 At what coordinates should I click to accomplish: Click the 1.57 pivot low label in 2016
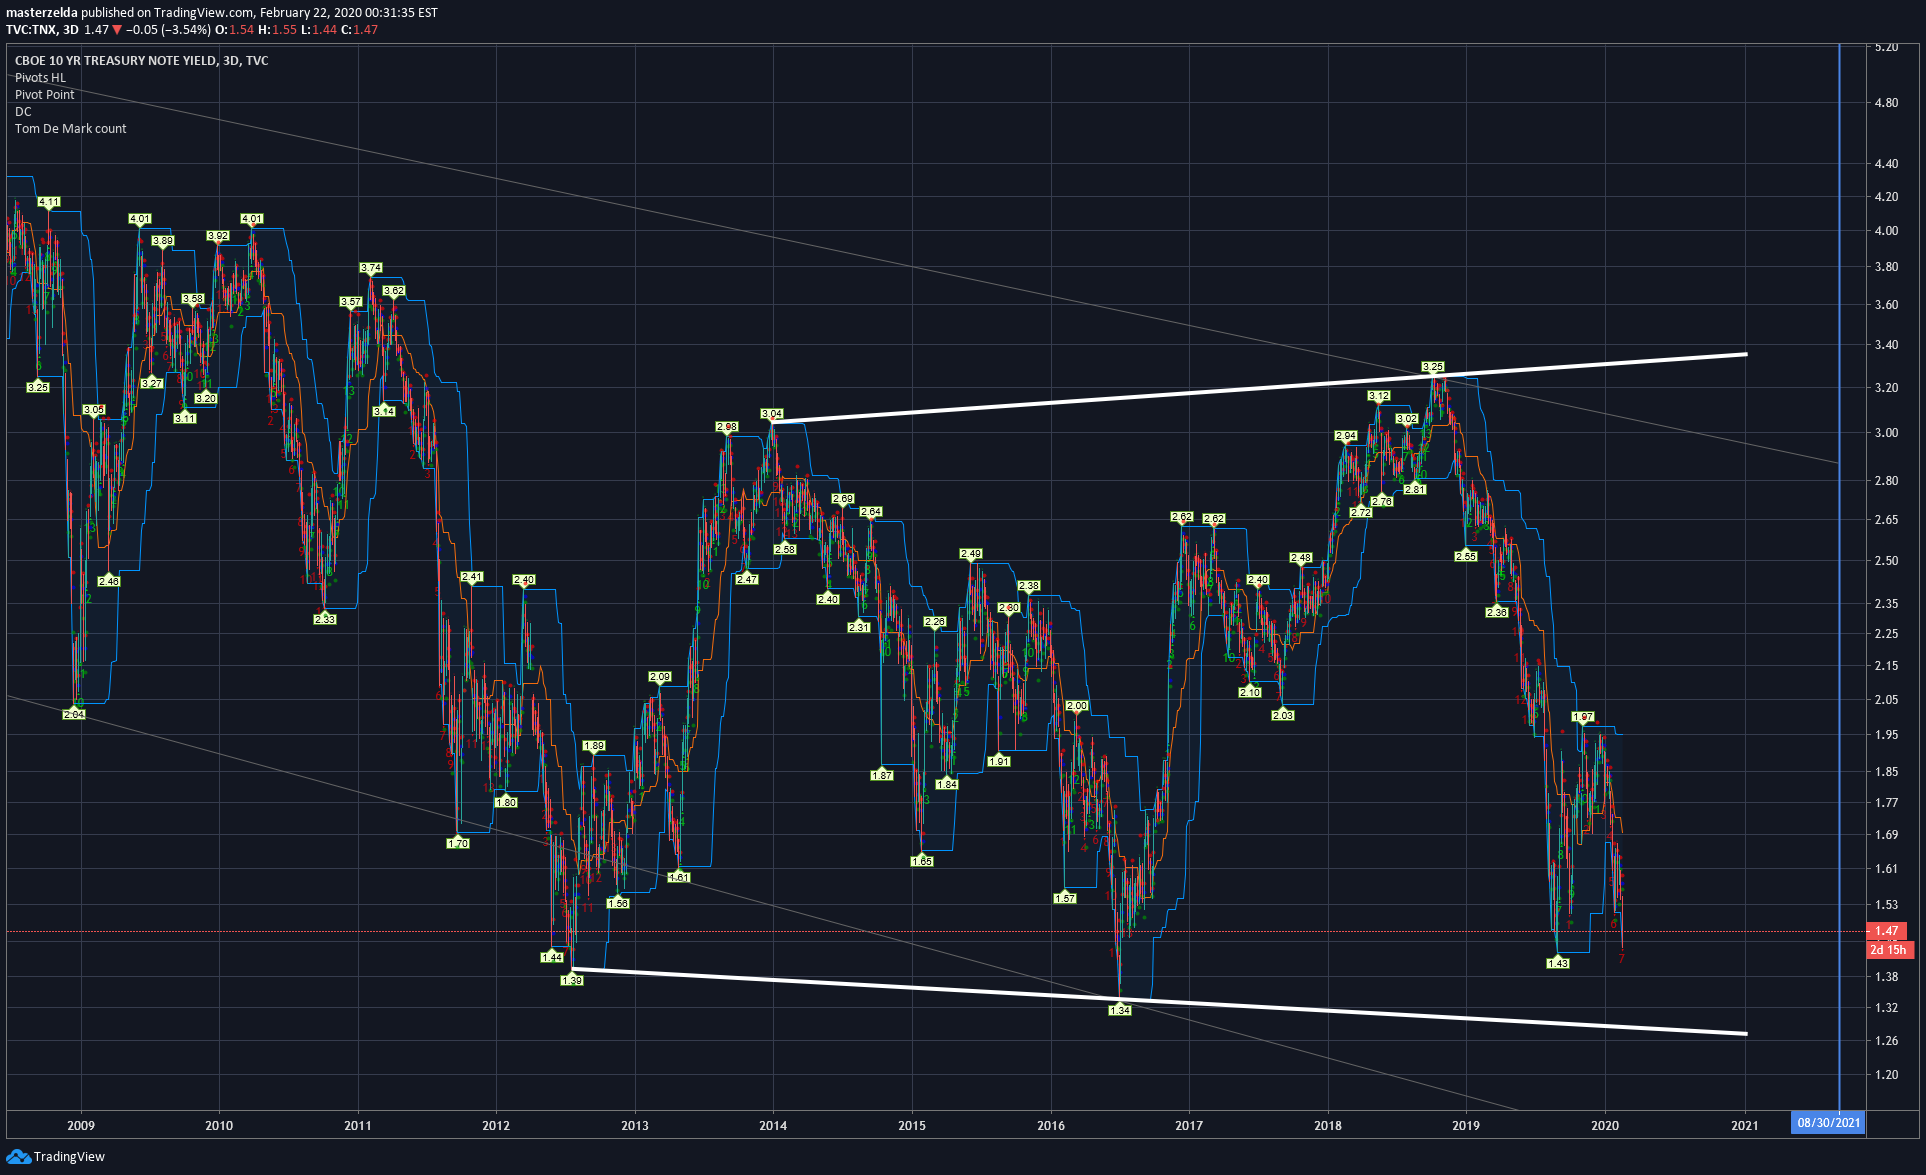pyautogui.click(x=1065, y=898)
